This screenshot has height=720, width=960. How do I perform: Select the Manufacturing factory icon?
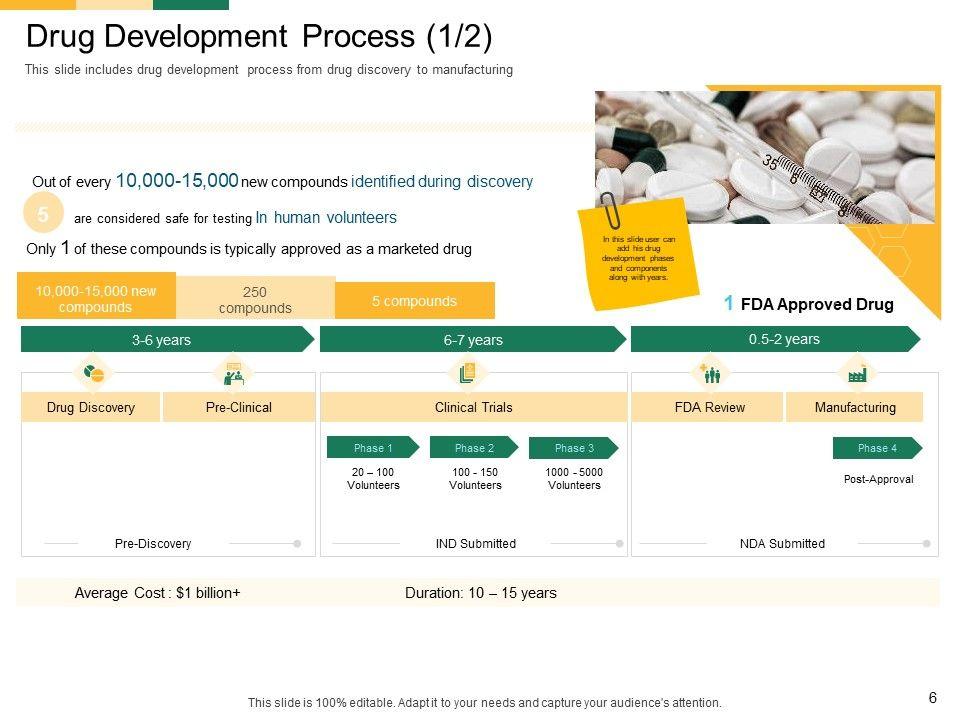pyautogui.click(x=856, y=374)
